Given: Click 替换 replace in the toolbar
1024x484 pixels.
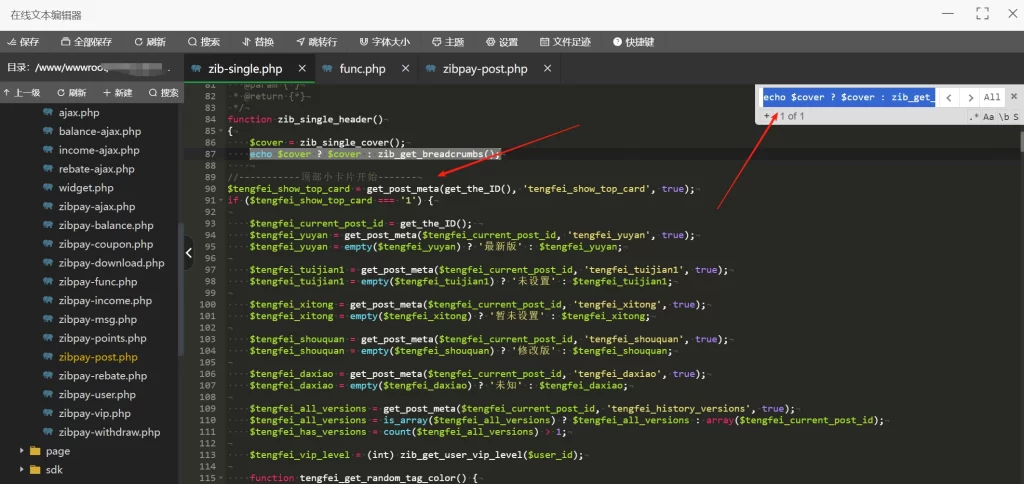Looking at the screenshot, I should (257, 42).
